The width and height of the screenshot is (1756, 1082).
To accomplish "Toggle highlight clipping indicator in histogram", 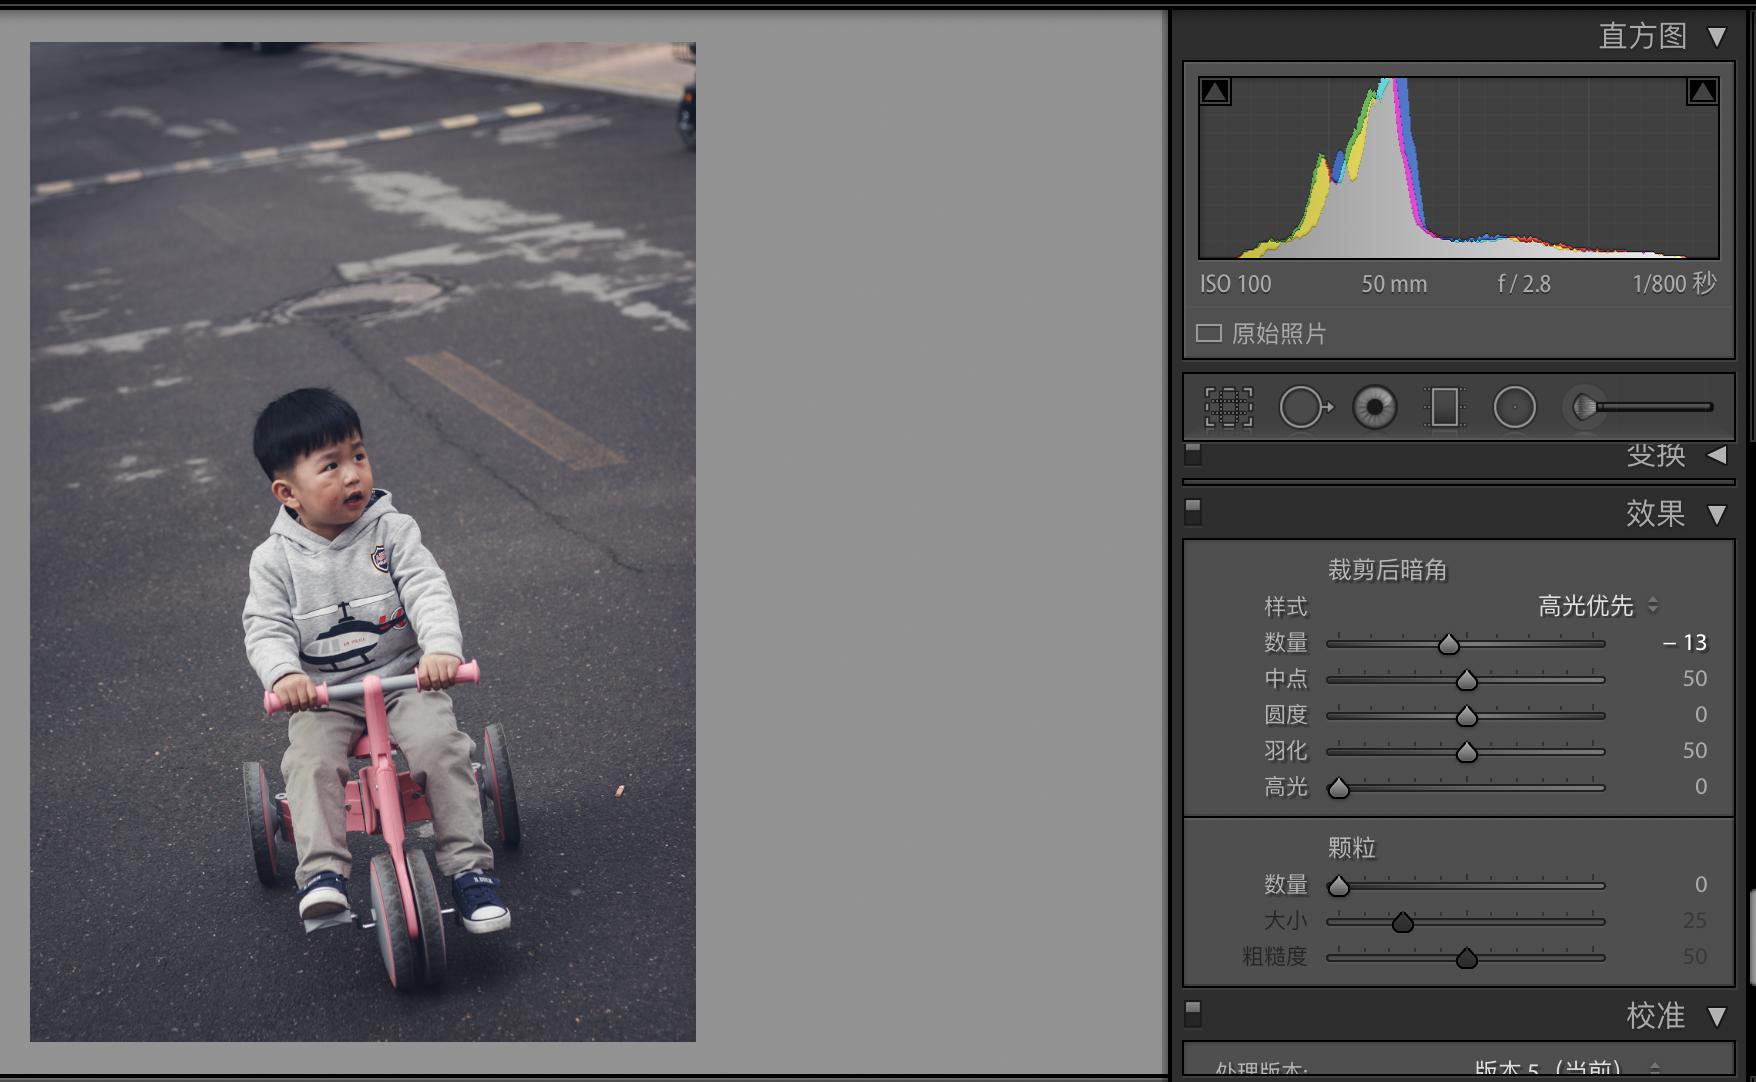I will [1702, 92].
